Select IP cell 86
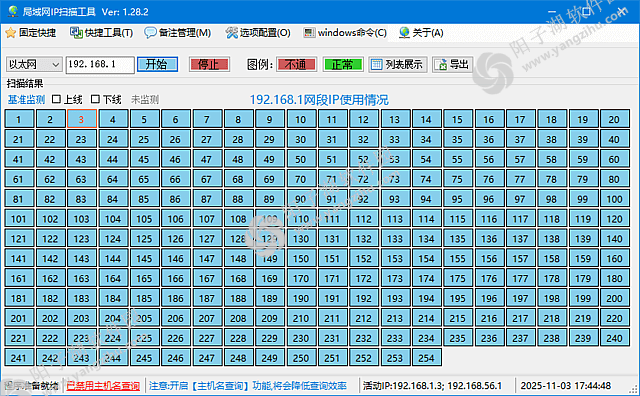 pyautogui.click(x=175, y=199)
